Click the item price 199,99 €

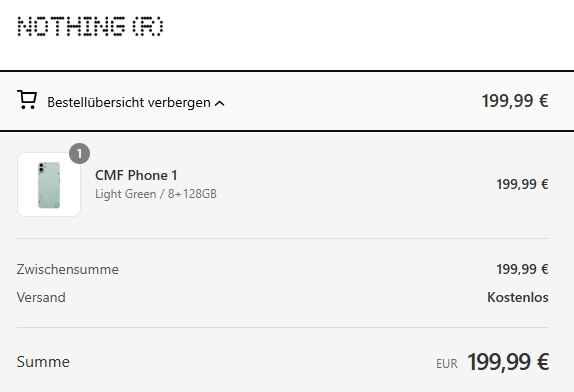click(x=522, y=184)
